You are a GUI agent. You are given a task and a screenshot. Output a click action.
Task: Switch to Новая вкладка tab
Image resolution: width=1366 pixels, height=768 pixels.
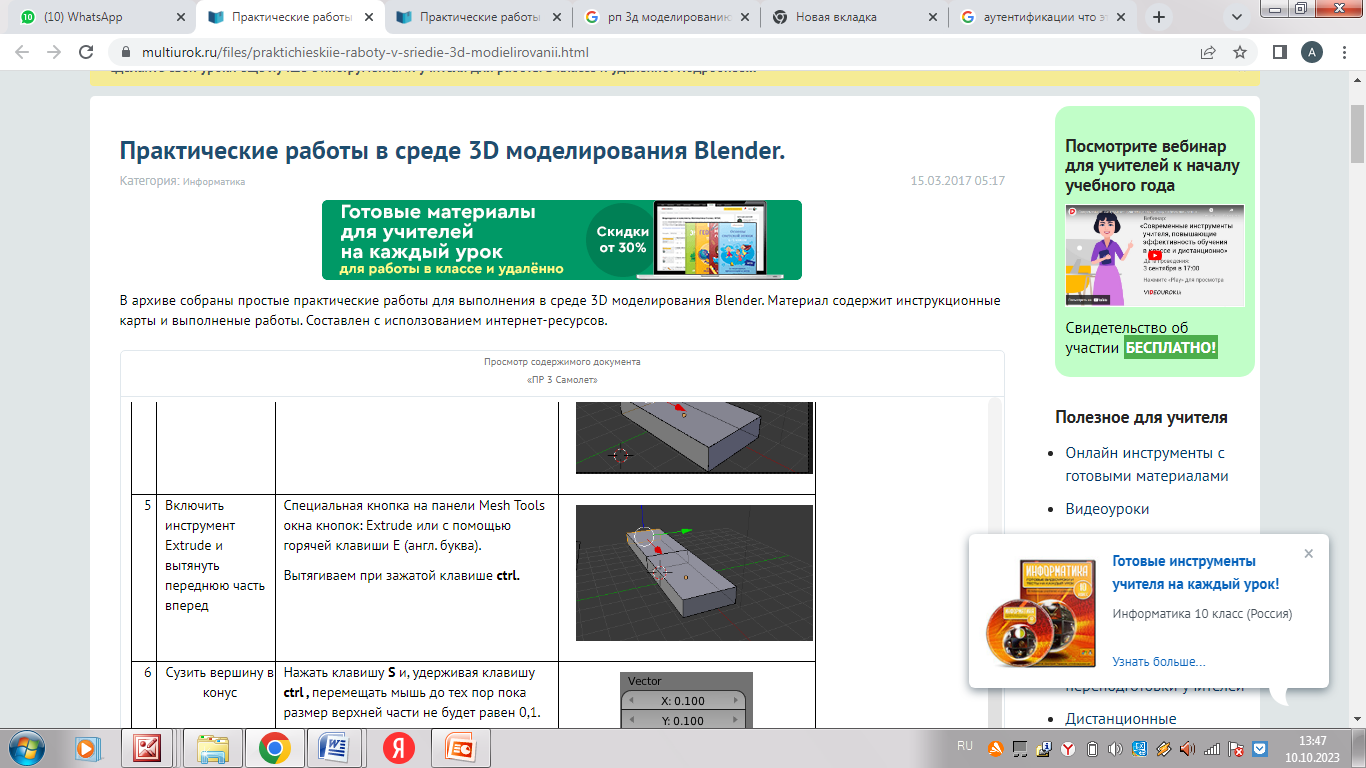tap(854, 17)
